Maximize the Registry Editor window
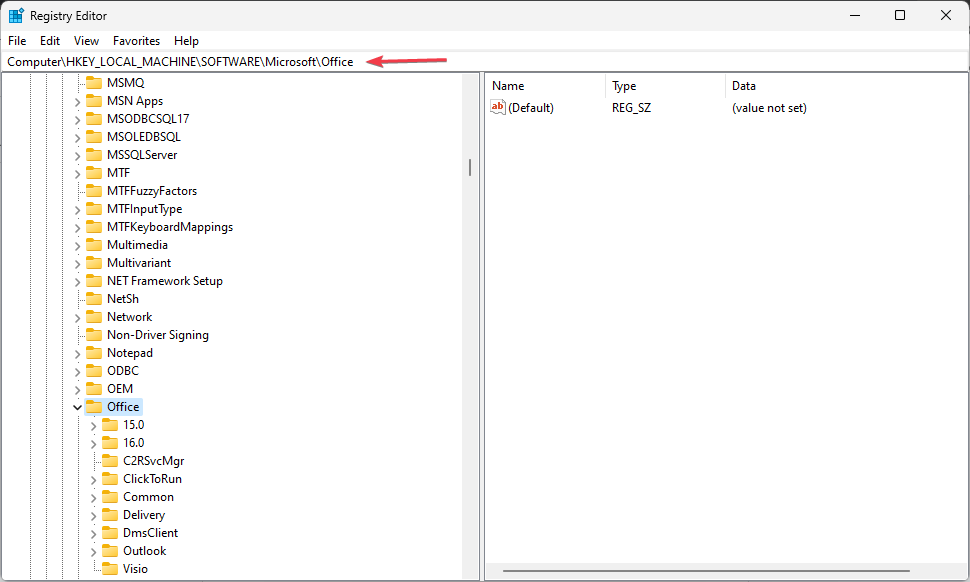Screen dimensions: 970x582 click(x=900, y=15)
